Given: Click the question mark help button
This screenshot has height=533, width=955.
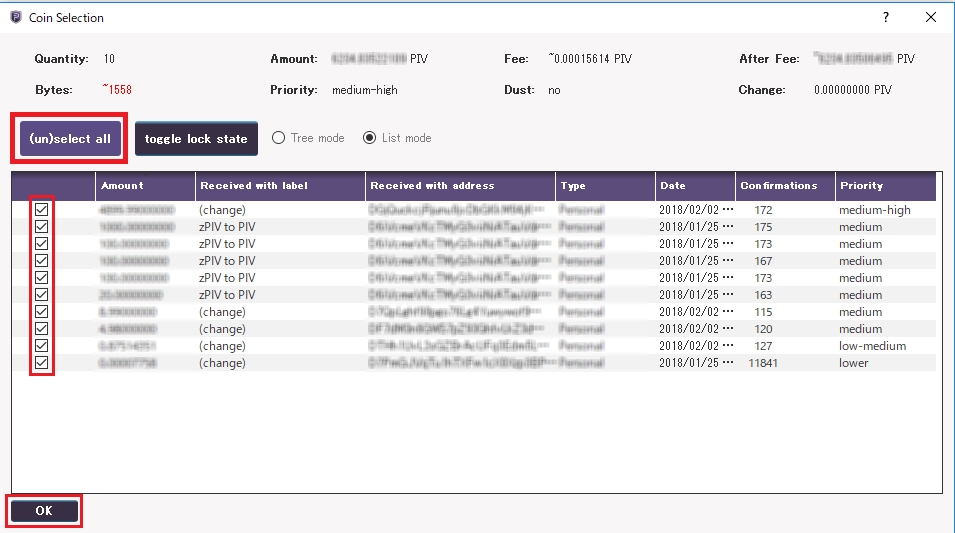Looking at the screenshot, I should pyautogui.click(x=885, y=17).
